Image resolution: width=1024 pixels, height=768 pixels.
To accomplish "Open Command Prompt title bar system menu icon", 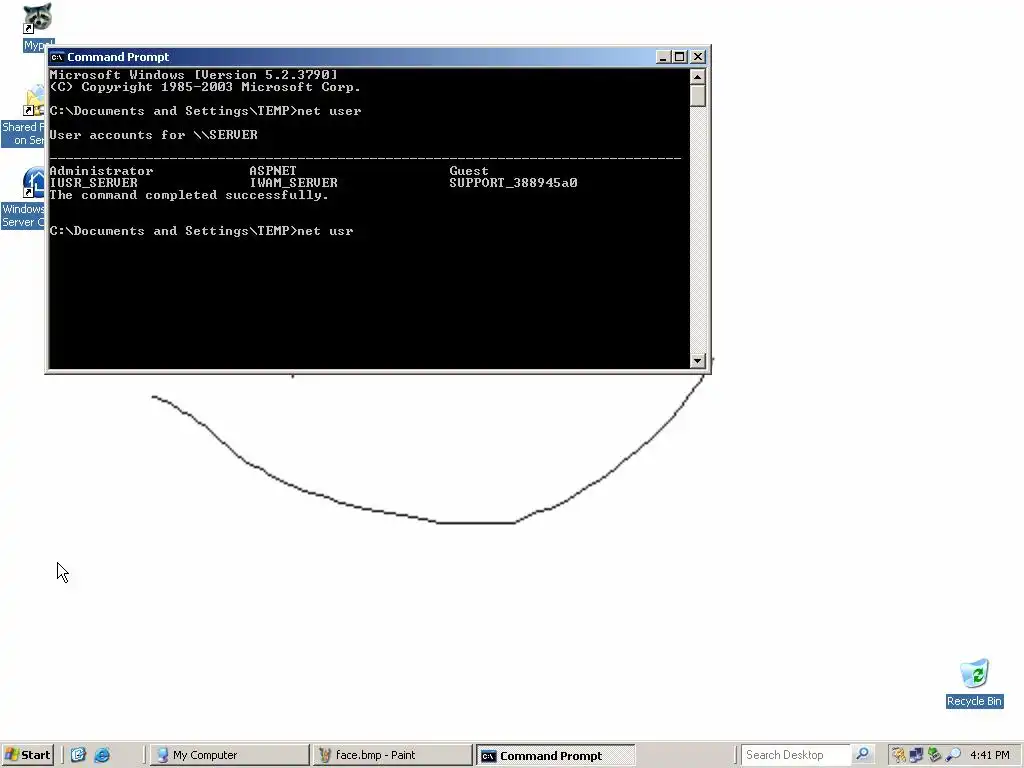I will coord(57,57).
